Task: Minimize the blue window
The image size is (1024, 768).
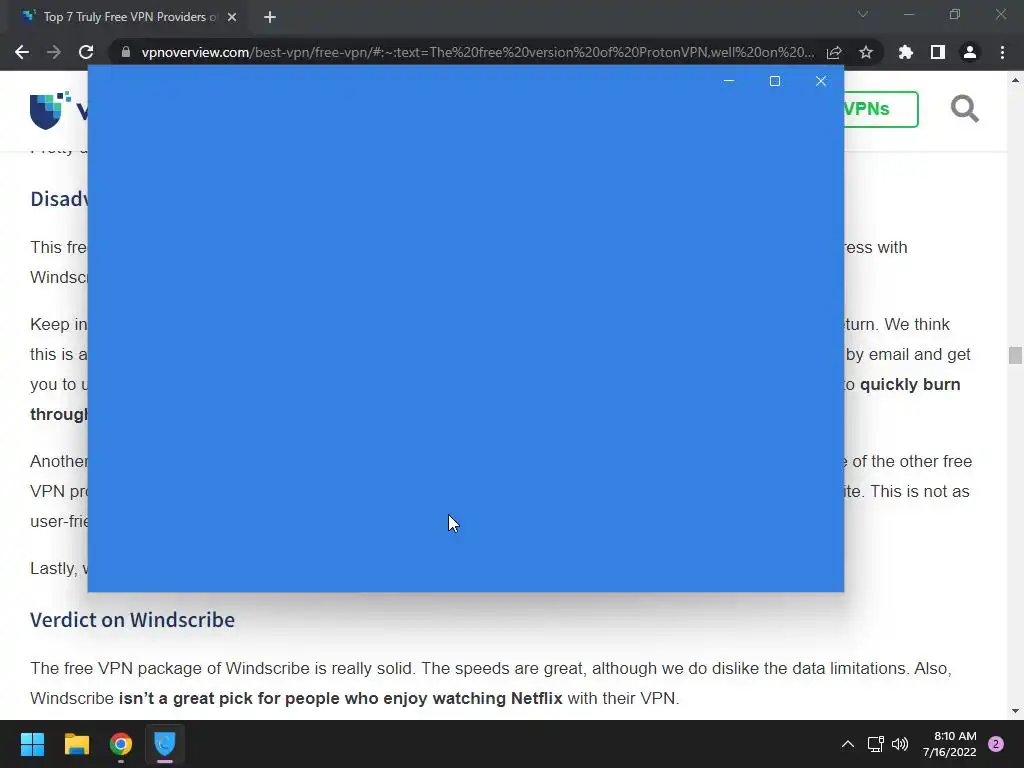Action: tap(729, 81)
